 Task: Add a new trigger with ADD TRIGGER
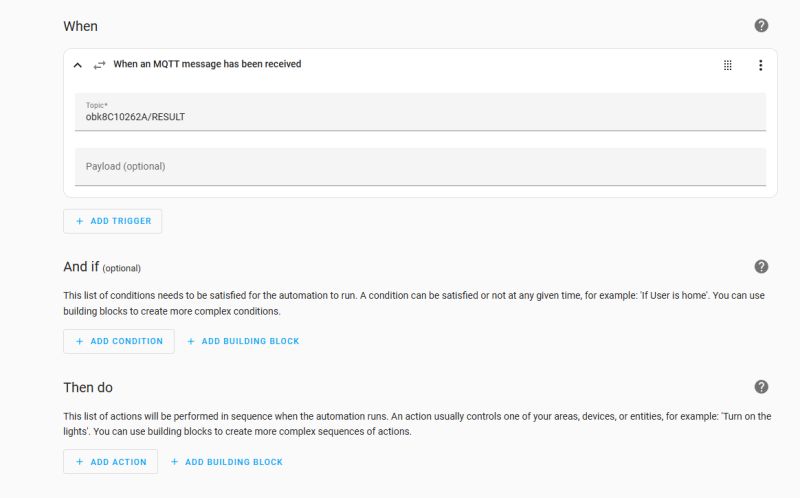pos(112,221)
